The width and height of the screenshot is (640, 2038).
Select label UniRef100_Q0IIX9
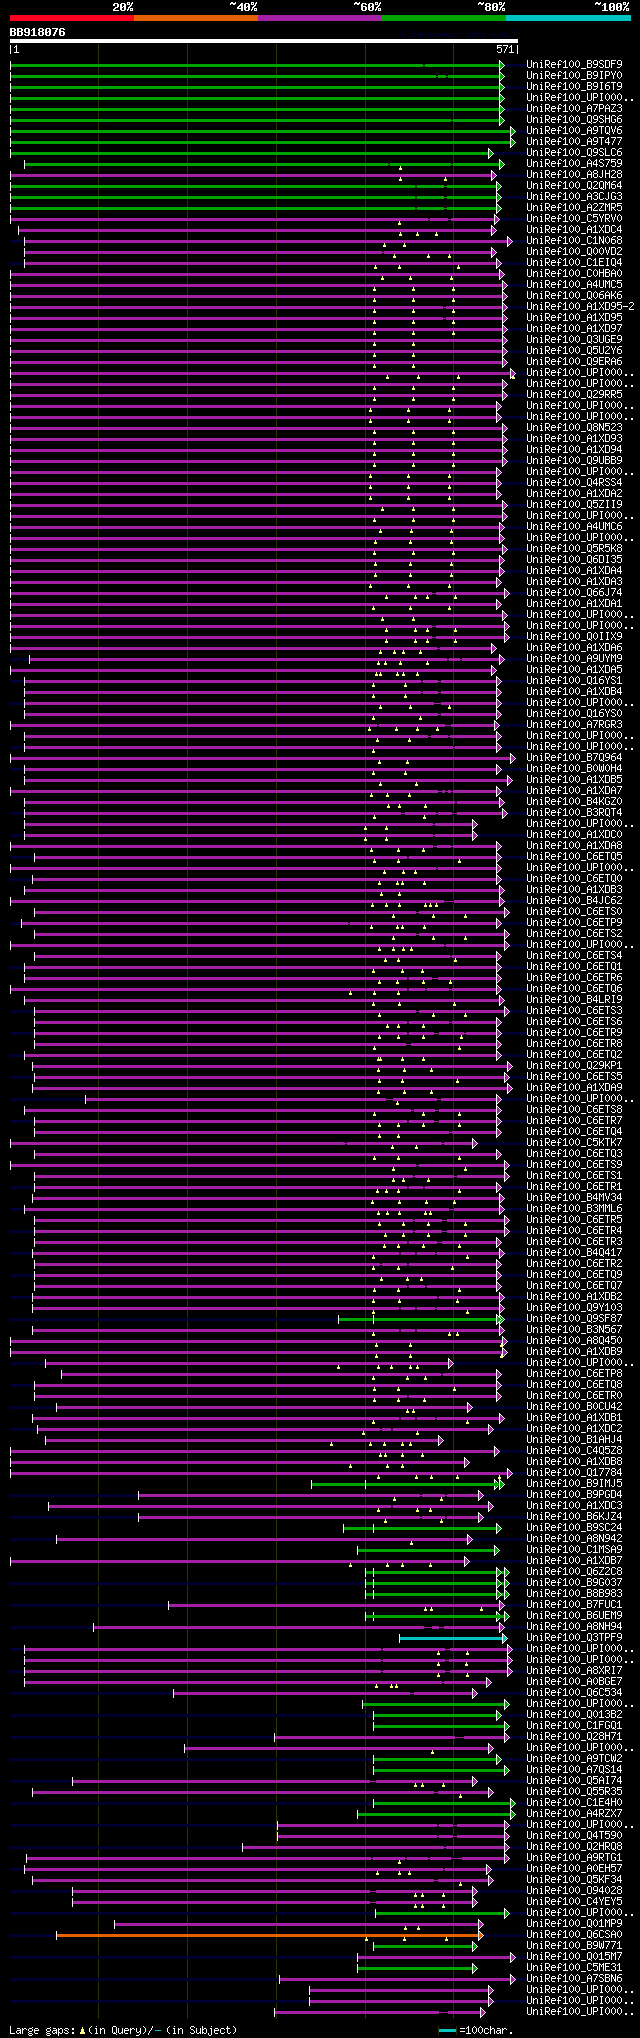pyautogui.click(x=574, y=636)
